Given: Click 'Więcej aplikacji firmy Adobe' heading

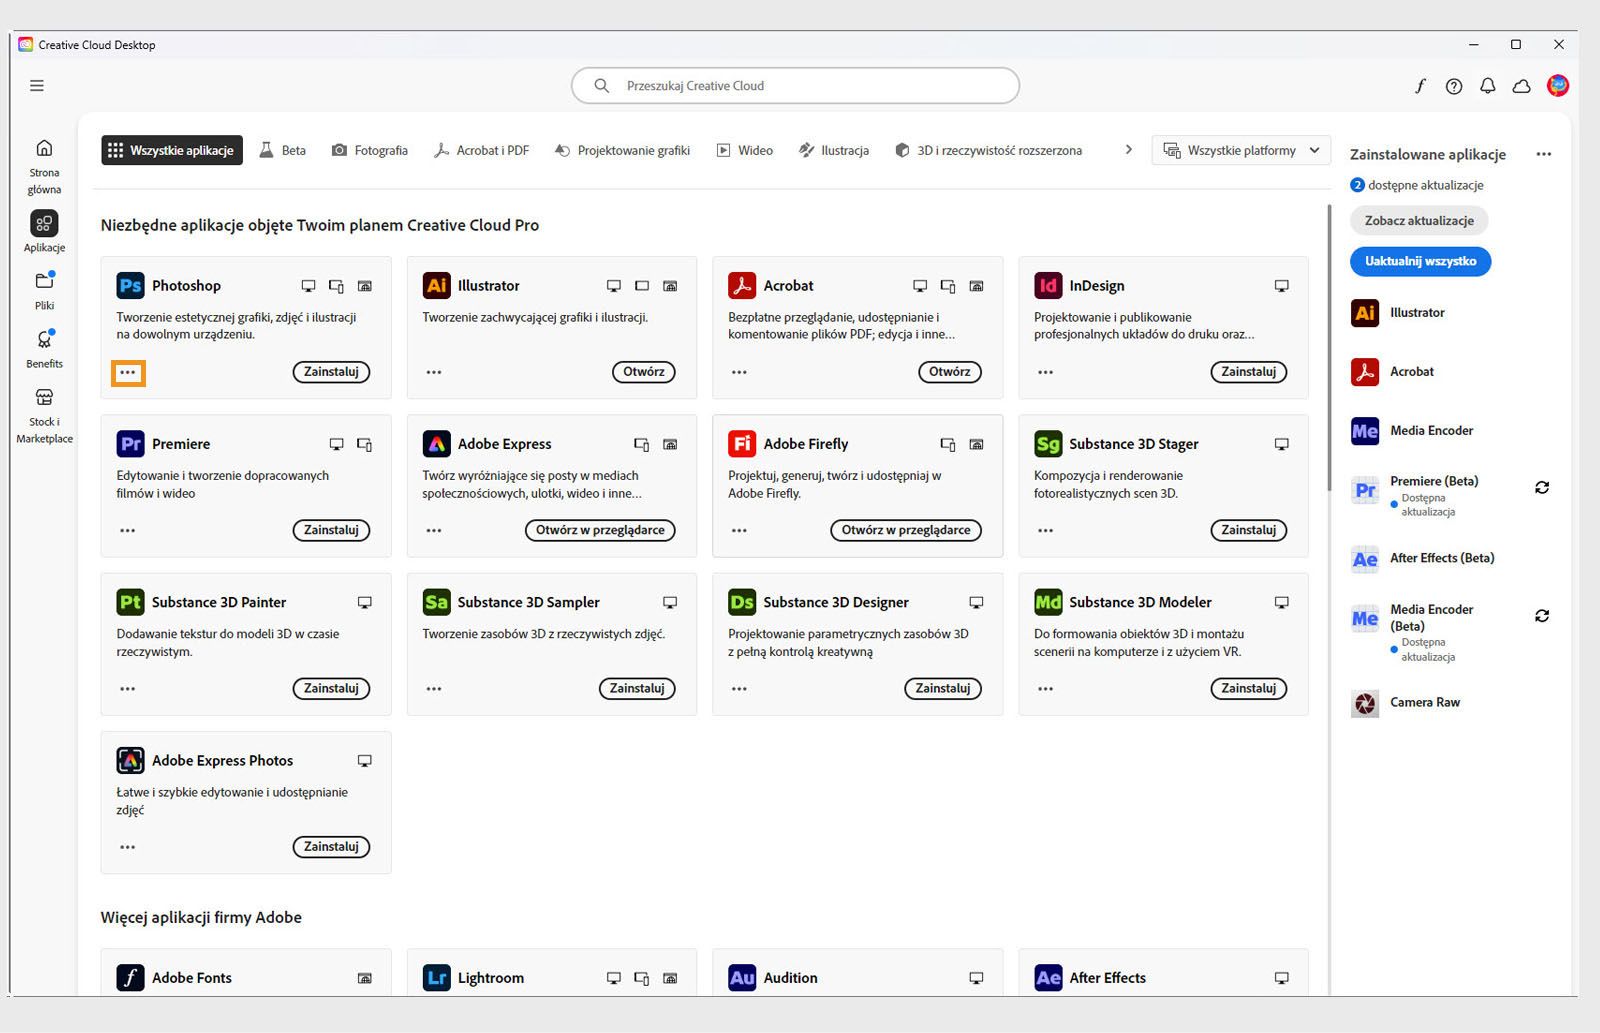Looking at the screenshot, I should tap(201, 918).
